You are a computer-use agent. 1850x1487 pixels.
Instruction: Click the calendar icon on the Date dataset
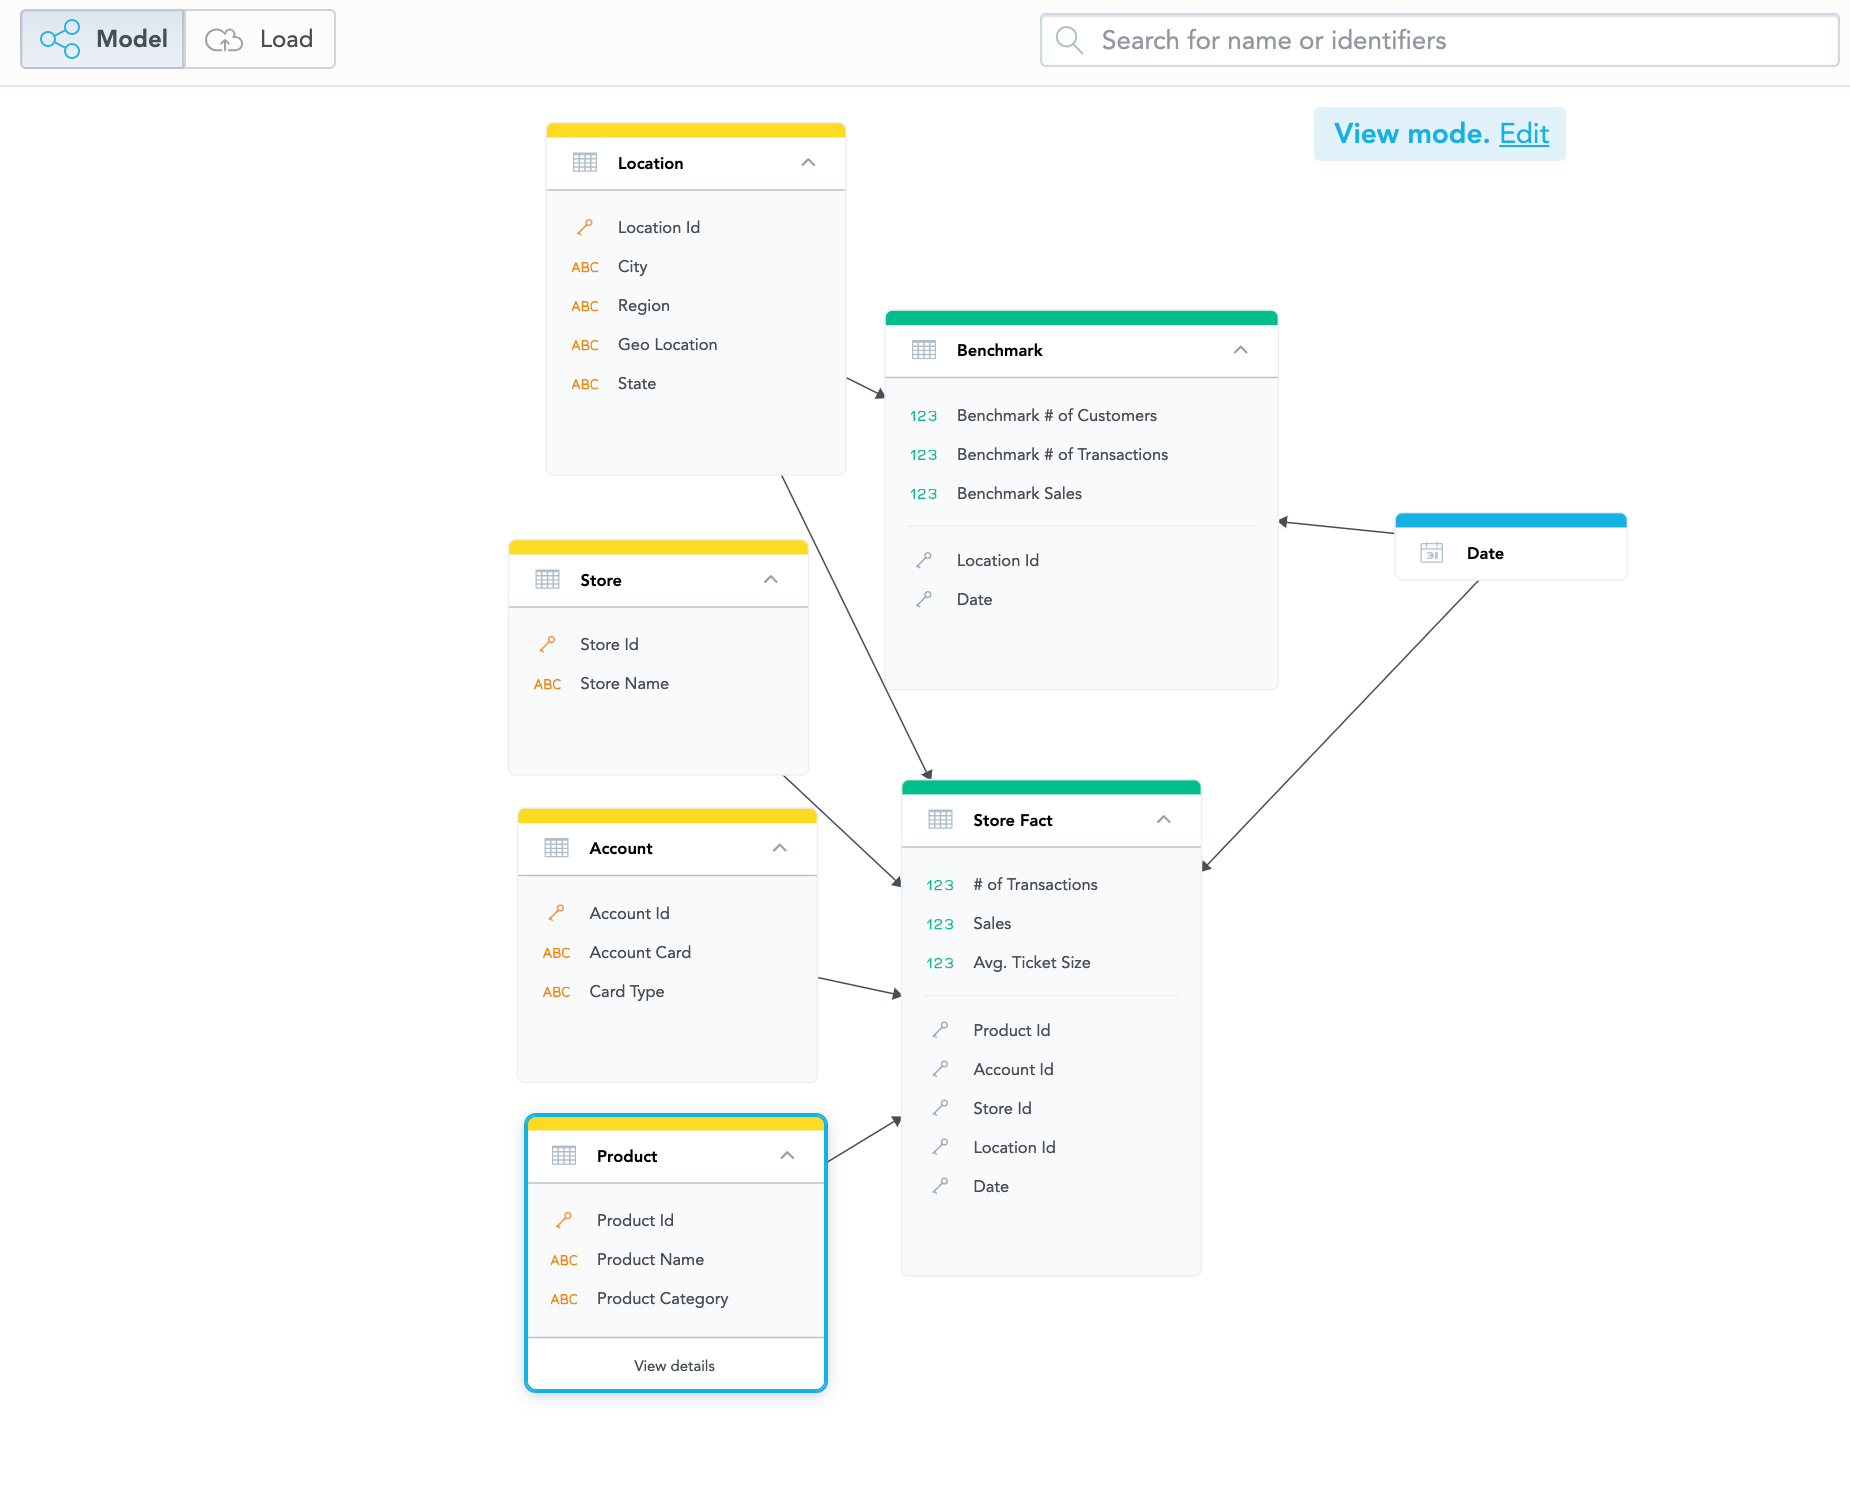[1431, 553]
